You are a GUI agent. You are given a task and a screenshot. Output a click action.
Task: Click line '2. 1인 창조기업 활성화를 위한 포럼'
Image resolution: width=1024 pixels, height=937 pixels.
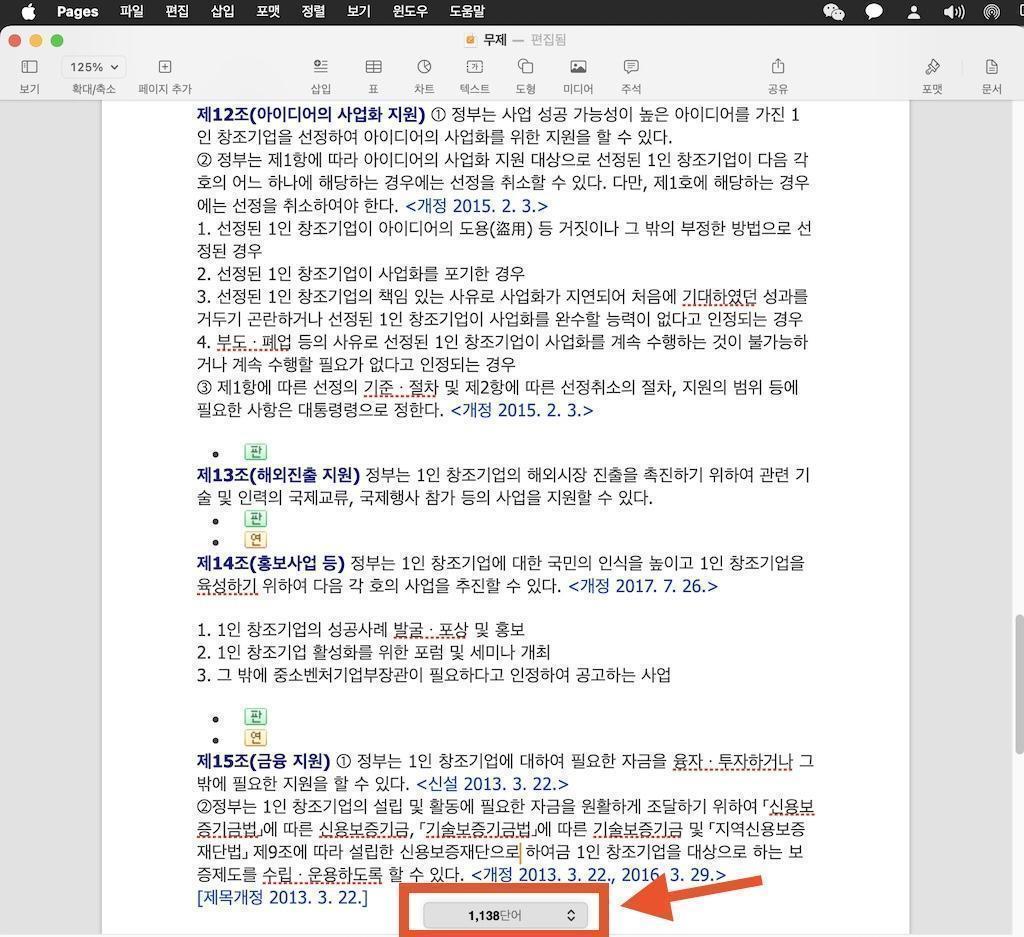click(374, 652)
